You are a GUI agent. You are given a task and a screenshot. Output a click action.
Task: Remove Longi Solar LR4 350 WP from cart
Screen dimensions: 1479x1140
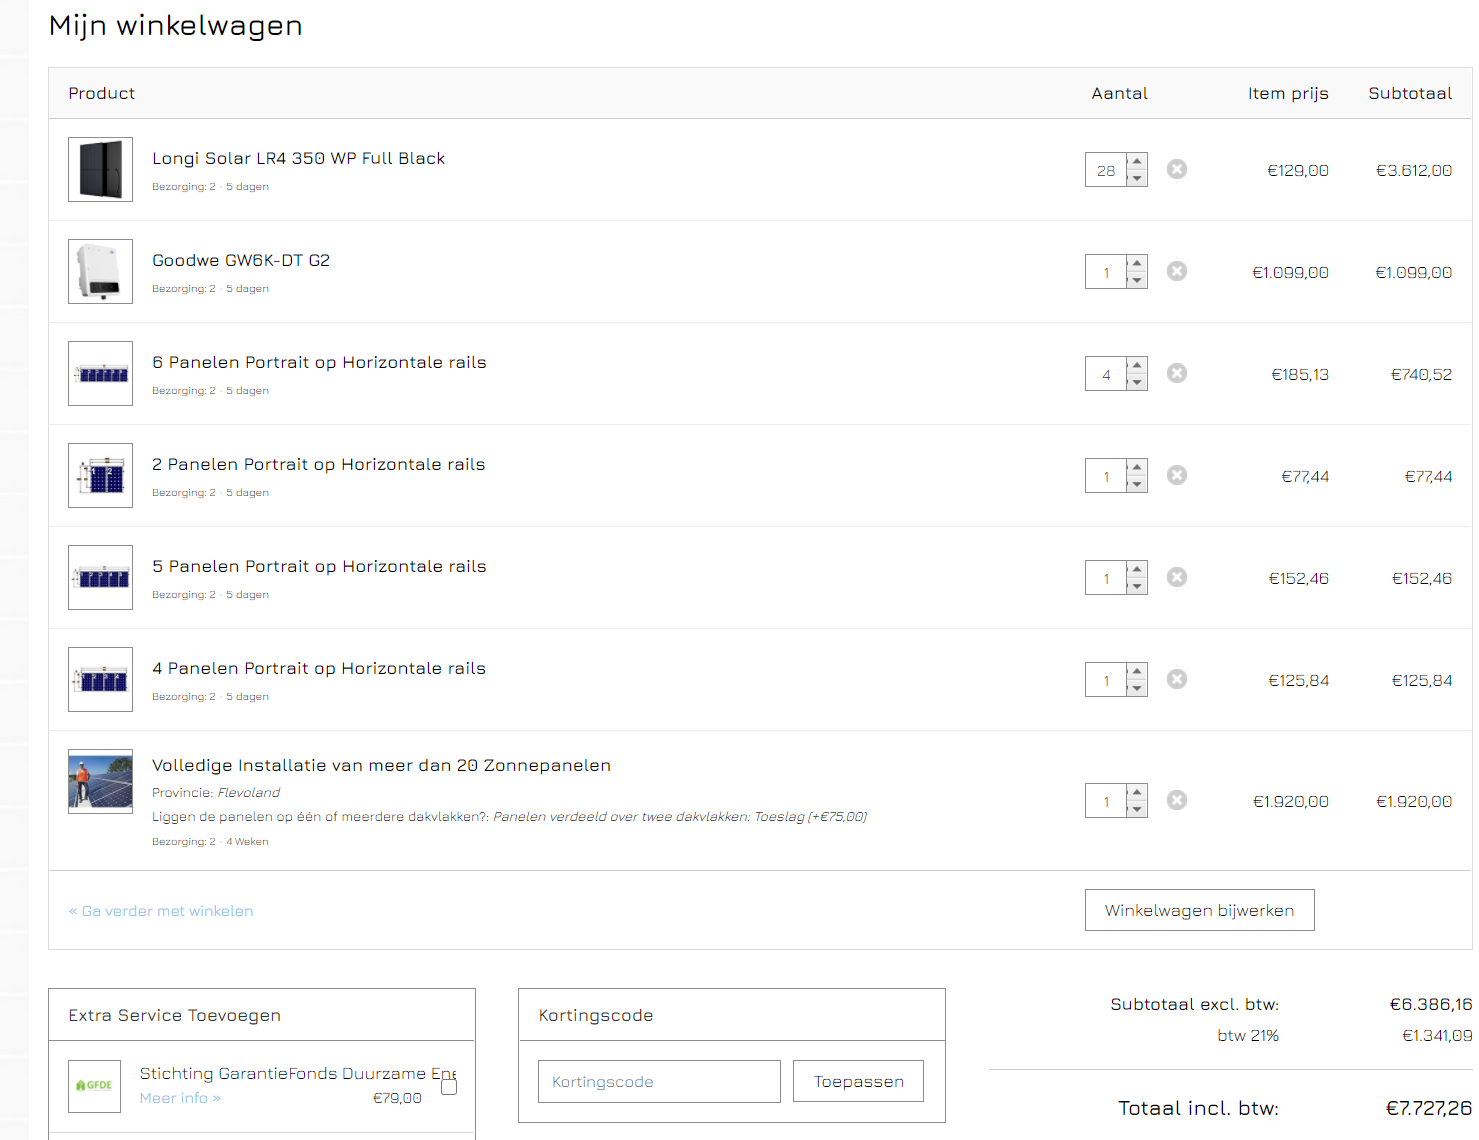tap(1177, 169)
